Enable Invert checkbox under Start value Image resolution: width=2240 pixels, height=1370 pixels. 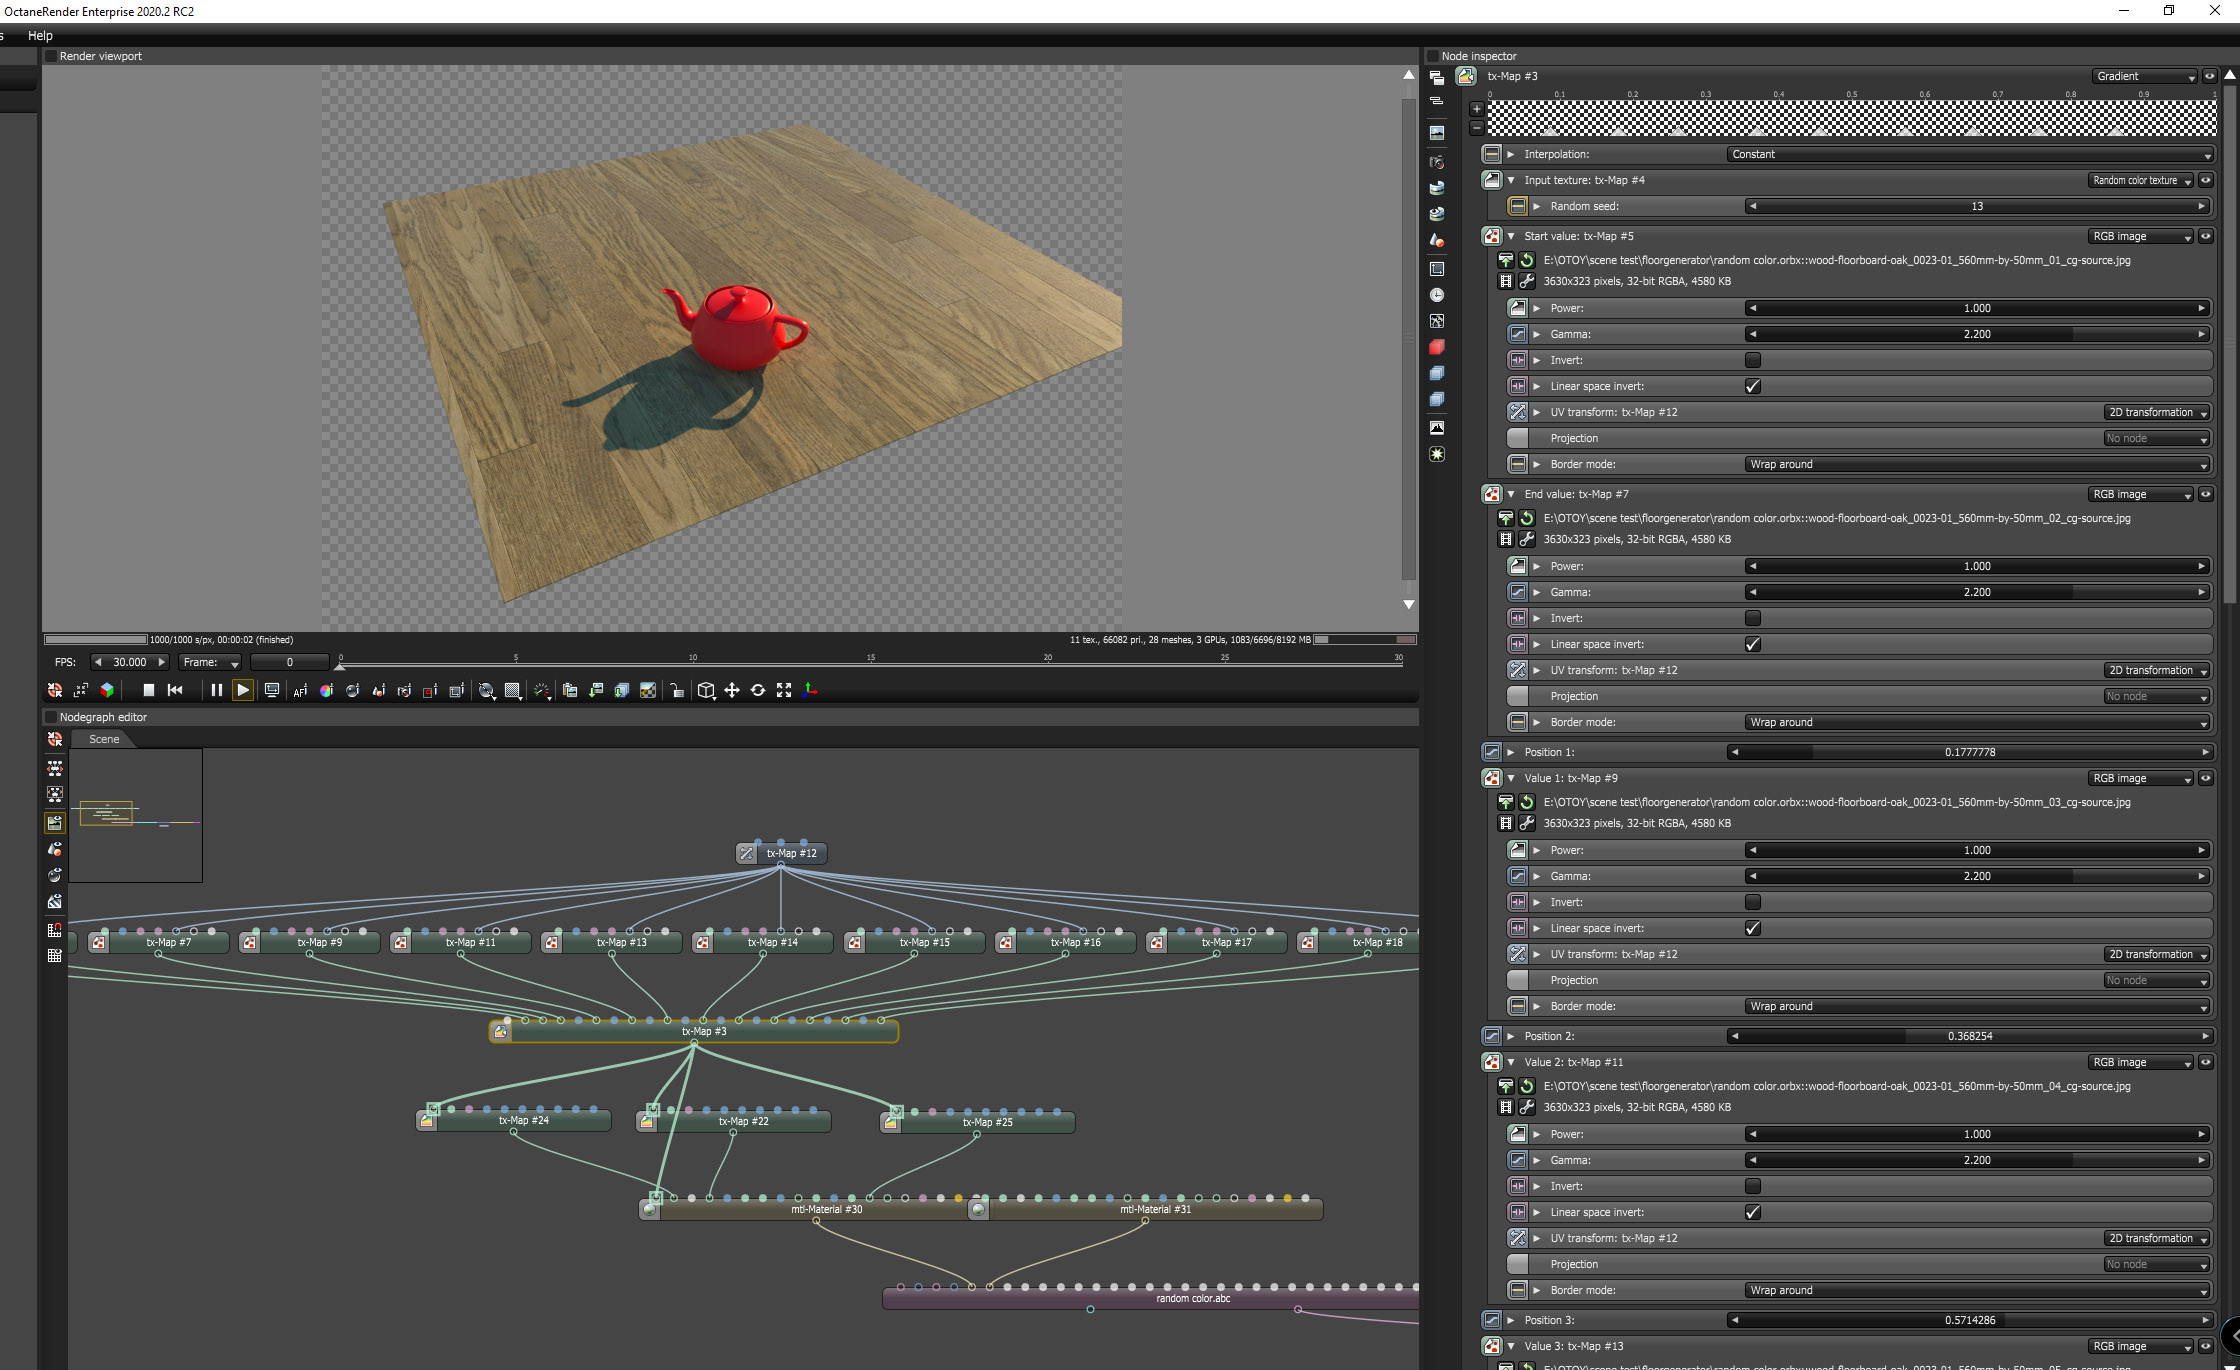(x=1752, y=360)
